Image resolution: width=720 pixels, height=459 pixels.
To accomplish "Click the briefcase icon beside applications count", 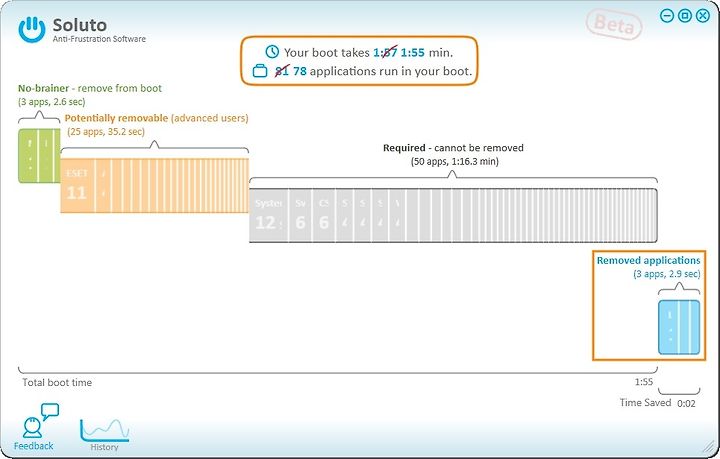I will click(x=260, y=71).
